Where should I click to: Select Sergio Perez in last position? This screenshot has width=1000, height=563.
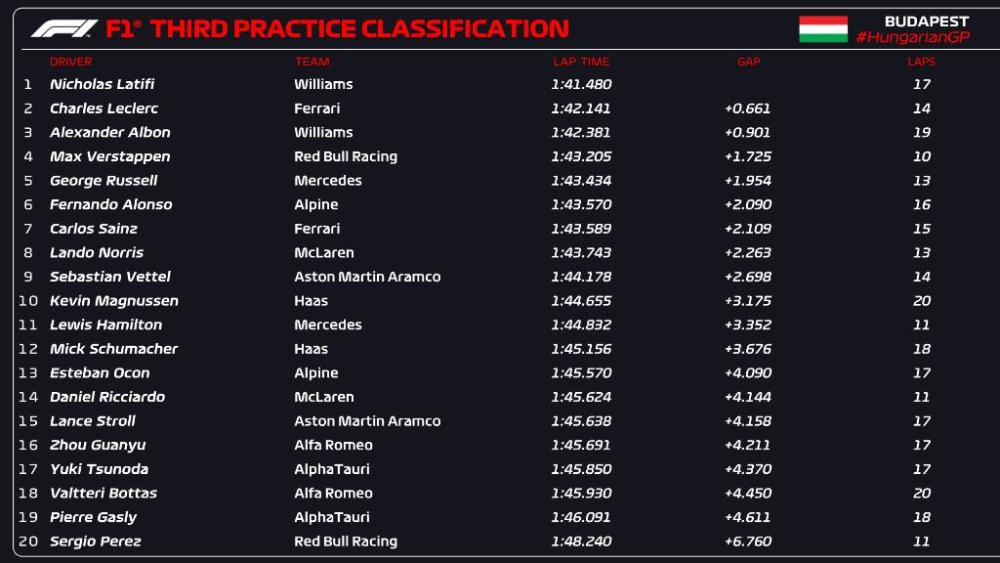[x=95, y=541]
